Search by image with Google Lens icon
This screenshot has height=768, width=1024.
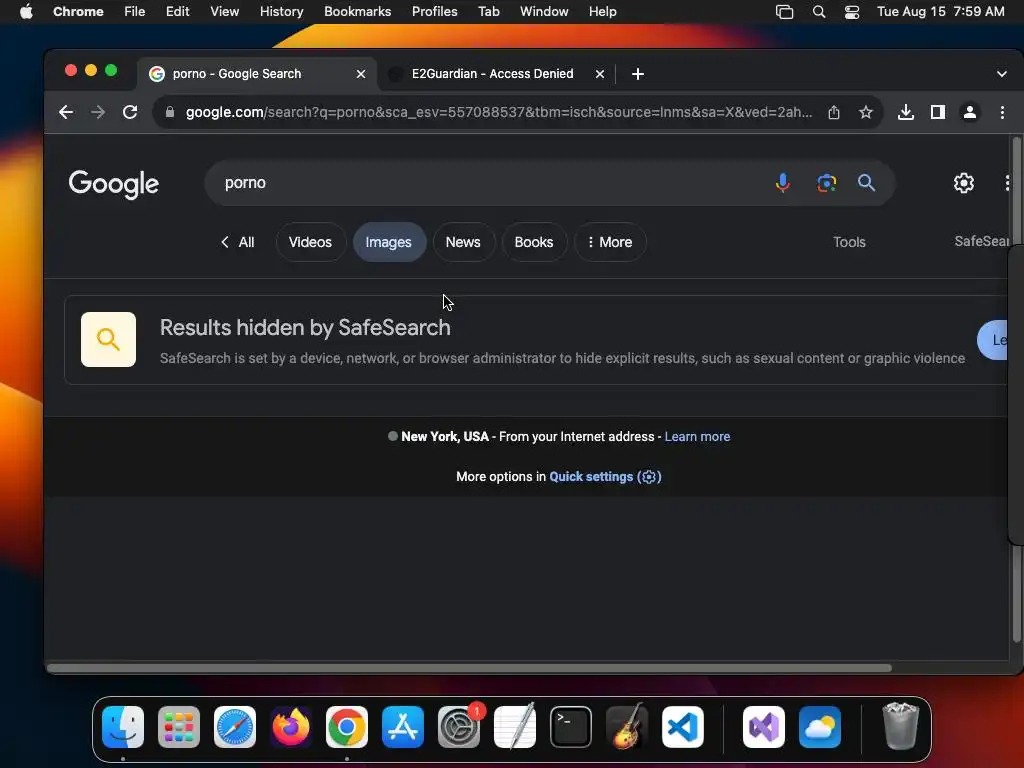tap(827, 183)
